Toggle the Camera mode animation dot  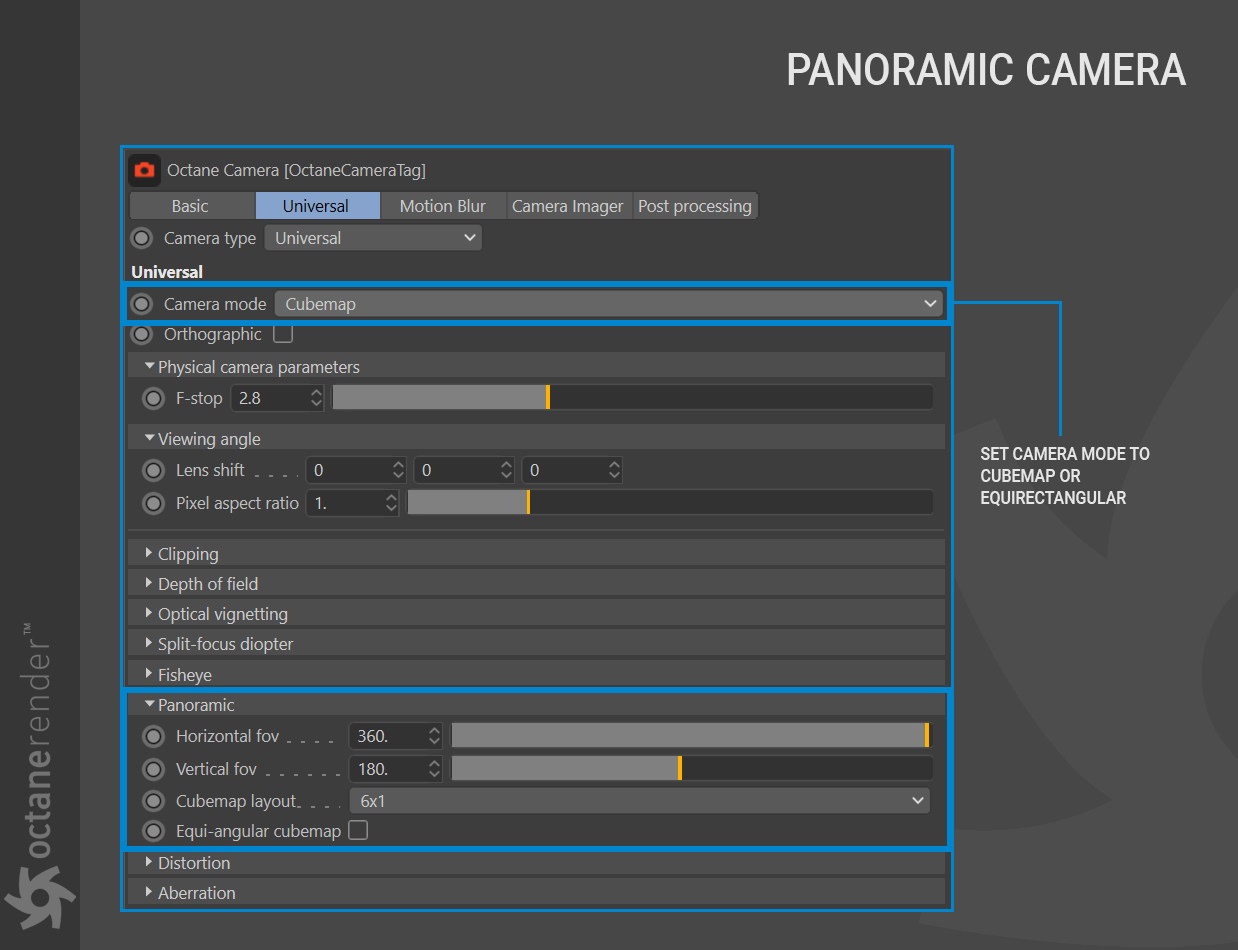click(142, 304)
